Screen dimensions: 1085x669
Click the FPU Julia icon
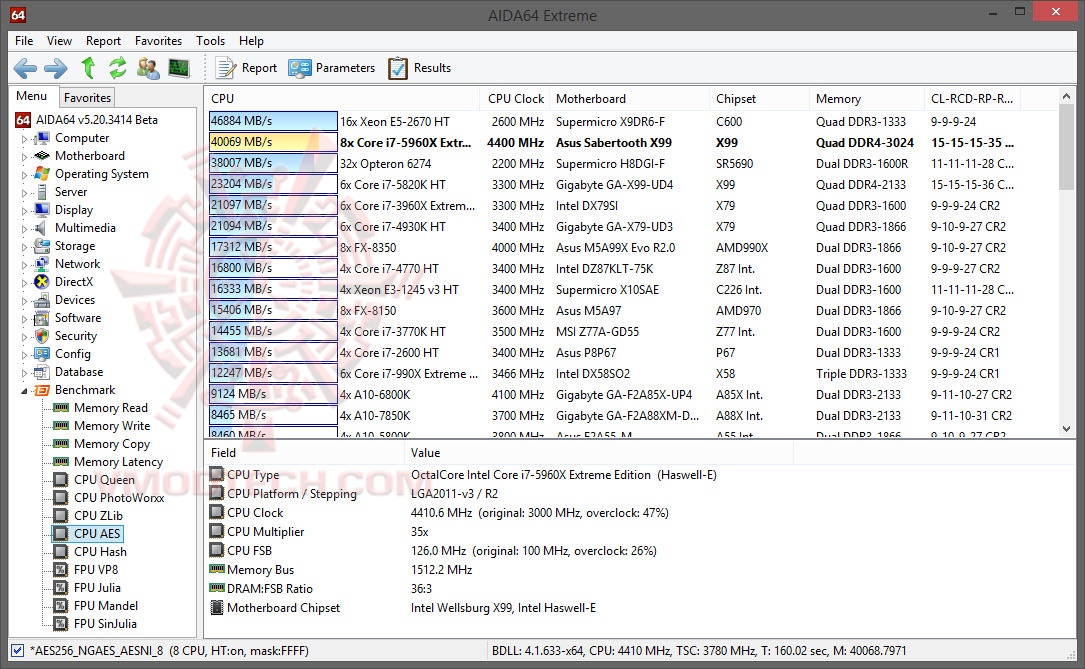pos(61,587)
